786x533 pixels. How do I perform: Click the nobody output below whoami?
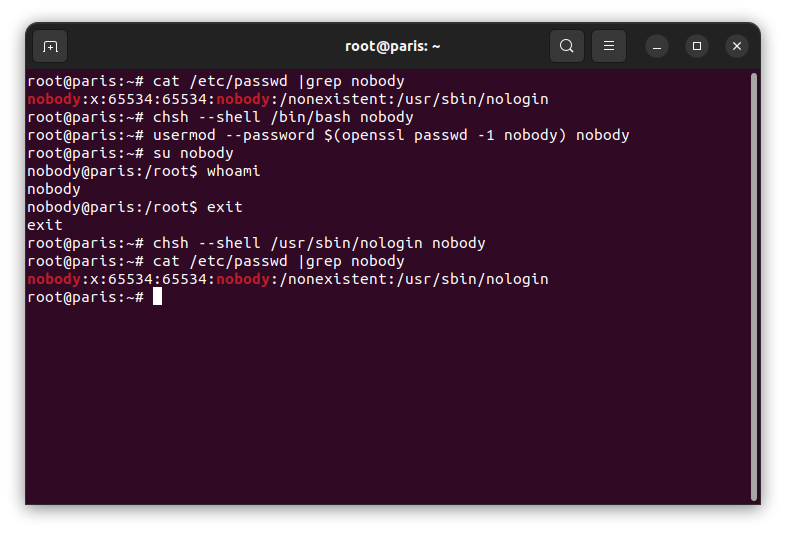(54, 189)
